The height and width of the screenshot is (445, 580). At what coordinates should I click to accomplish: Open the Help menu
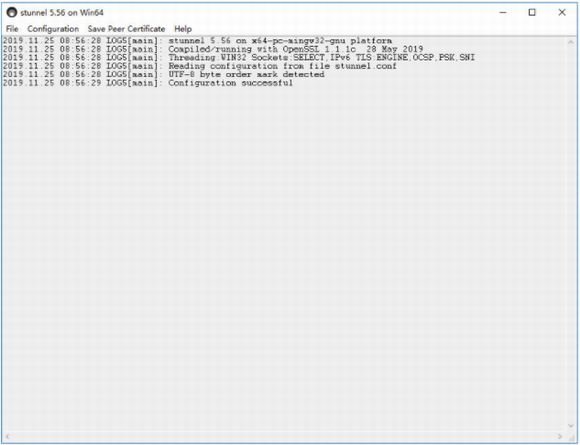pos(183,29)
